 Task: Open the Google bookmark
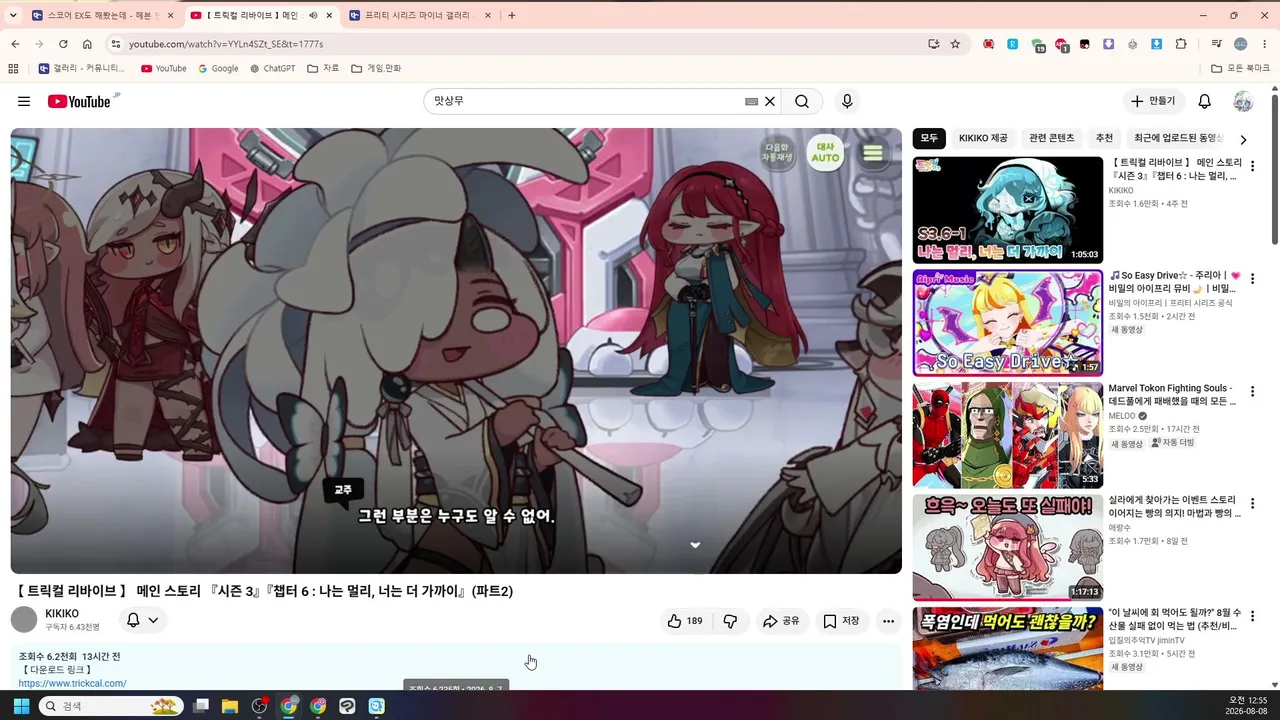point(218,68)
